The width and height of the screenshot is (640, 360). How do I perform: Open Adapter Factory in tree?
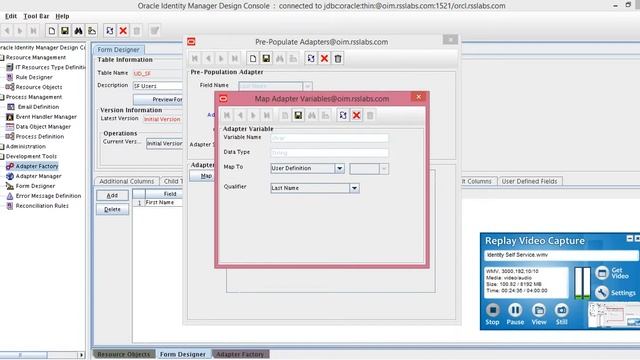tap(37, 166)
